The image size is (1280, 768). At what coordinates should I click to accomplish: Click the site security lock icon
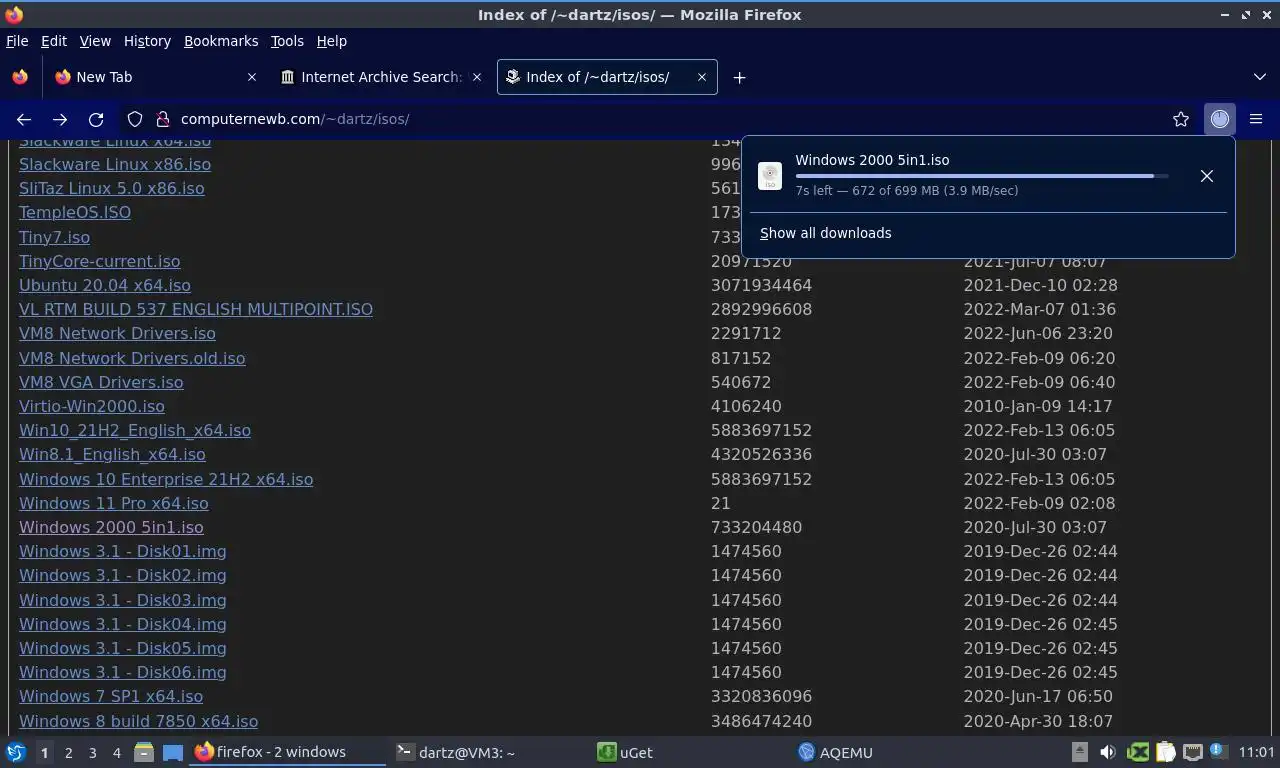coord(163,119)
